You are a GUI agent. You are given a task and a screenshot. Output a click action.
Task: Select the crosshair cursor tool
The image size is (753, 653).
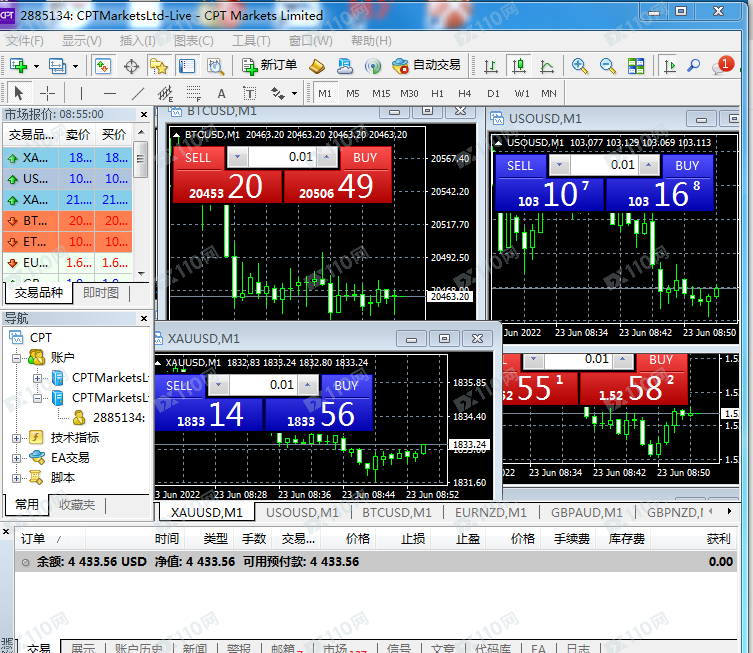point(48,93)
